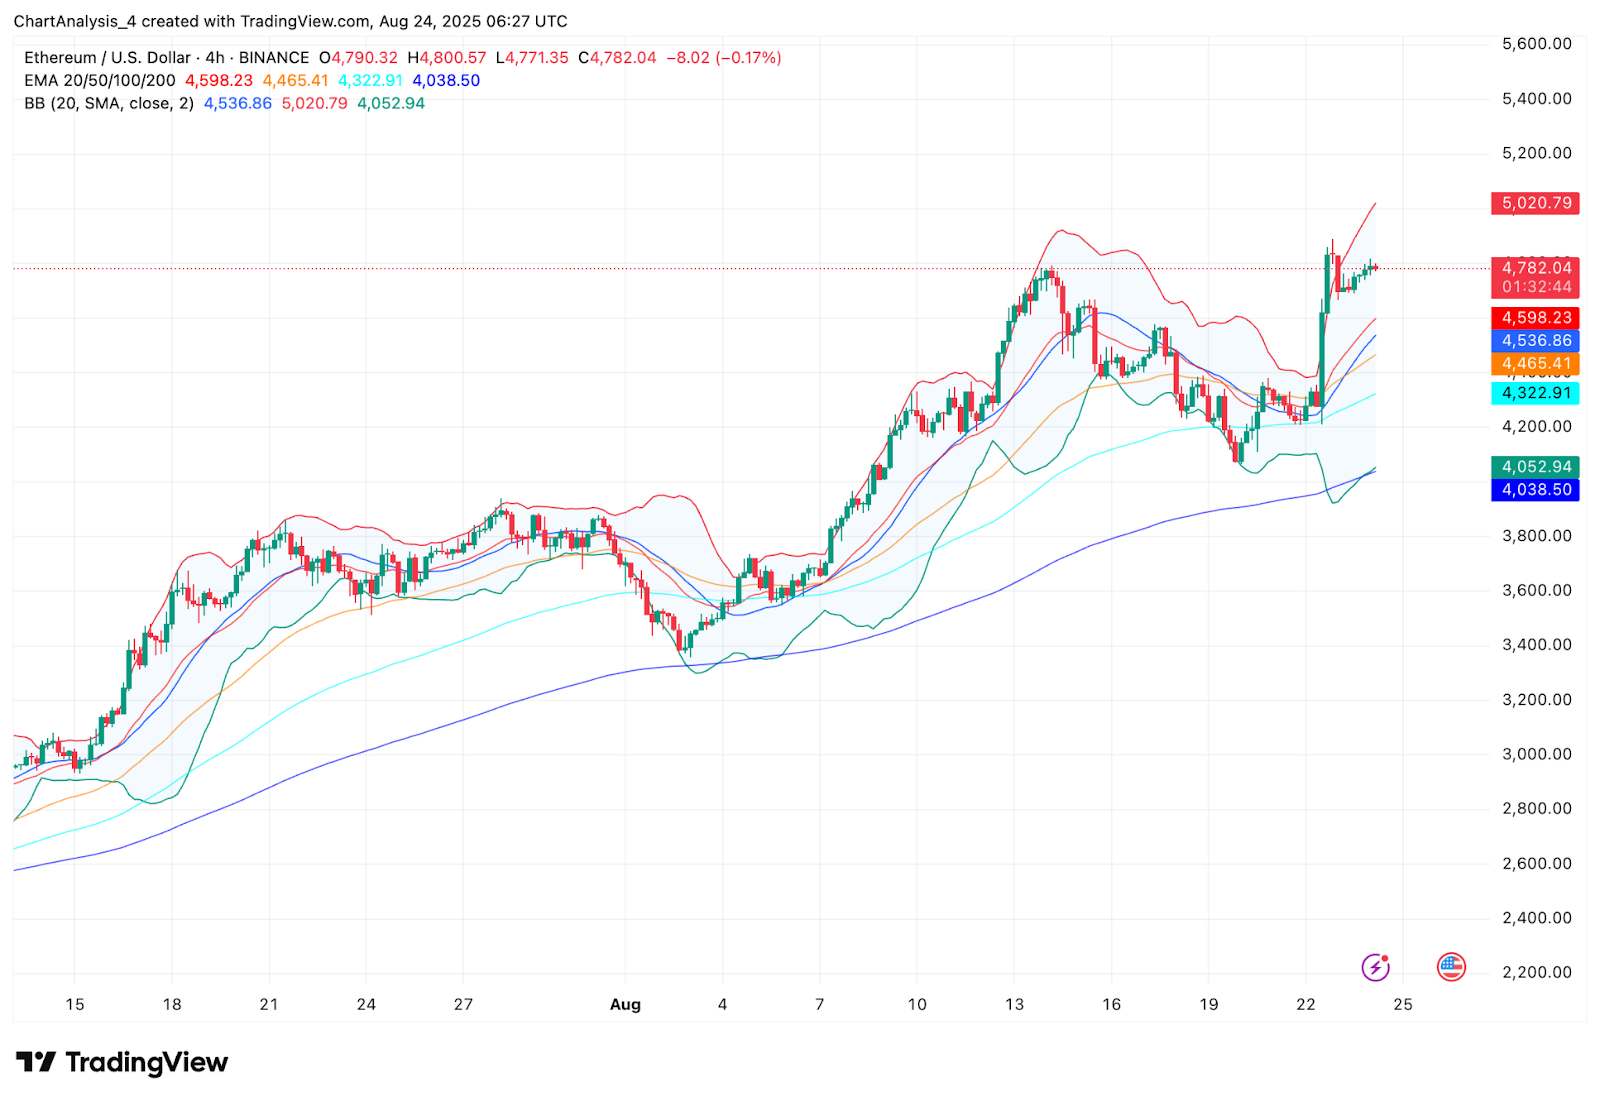Click the US flag economic events icon

[1450, 967]
